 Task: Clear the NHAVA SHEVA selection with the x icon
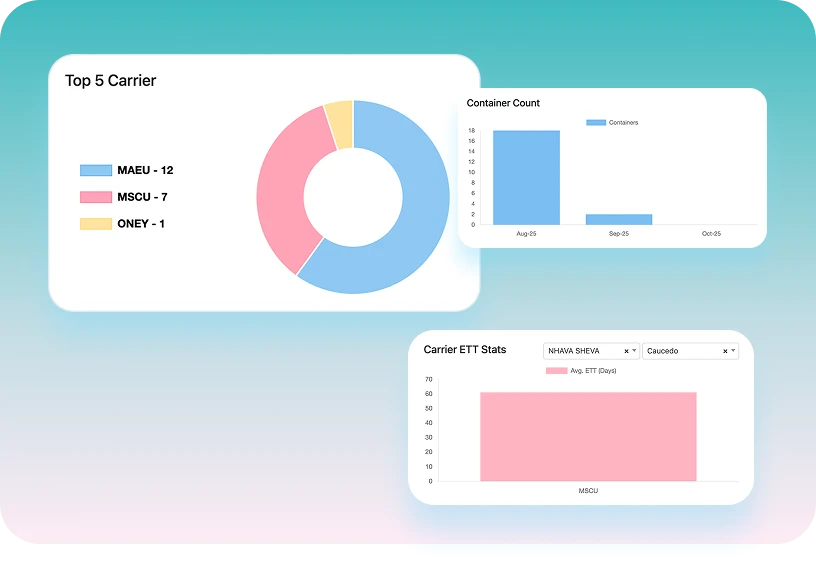(626, 351)
